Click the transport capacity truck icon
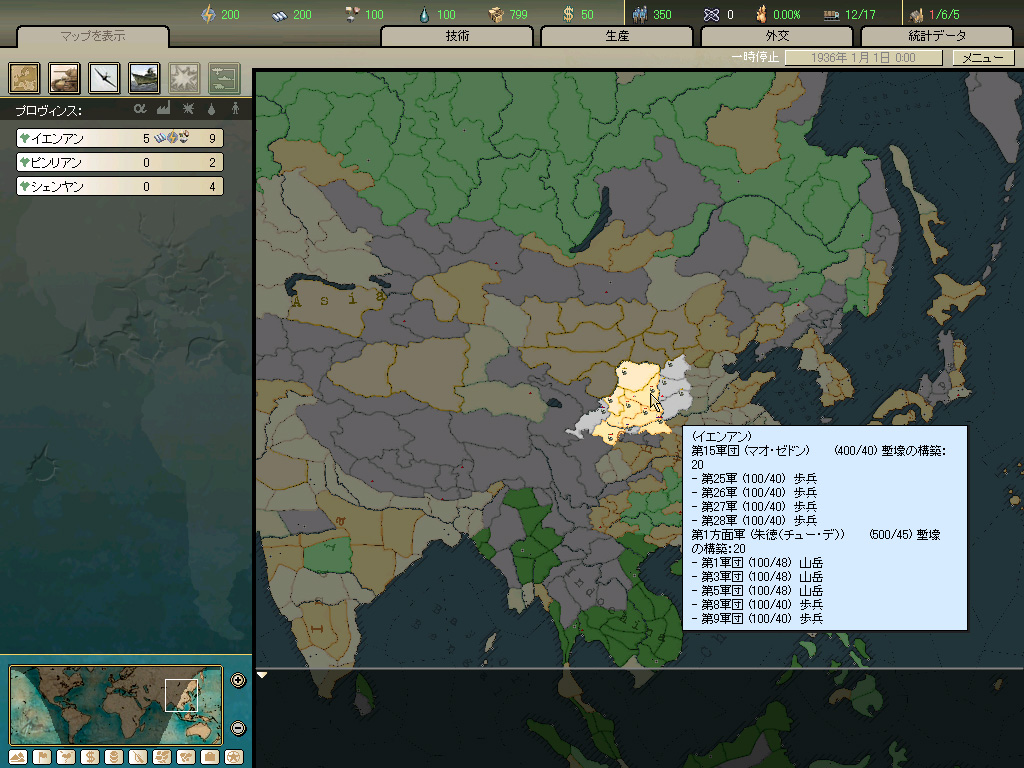 tap(831, 15)
